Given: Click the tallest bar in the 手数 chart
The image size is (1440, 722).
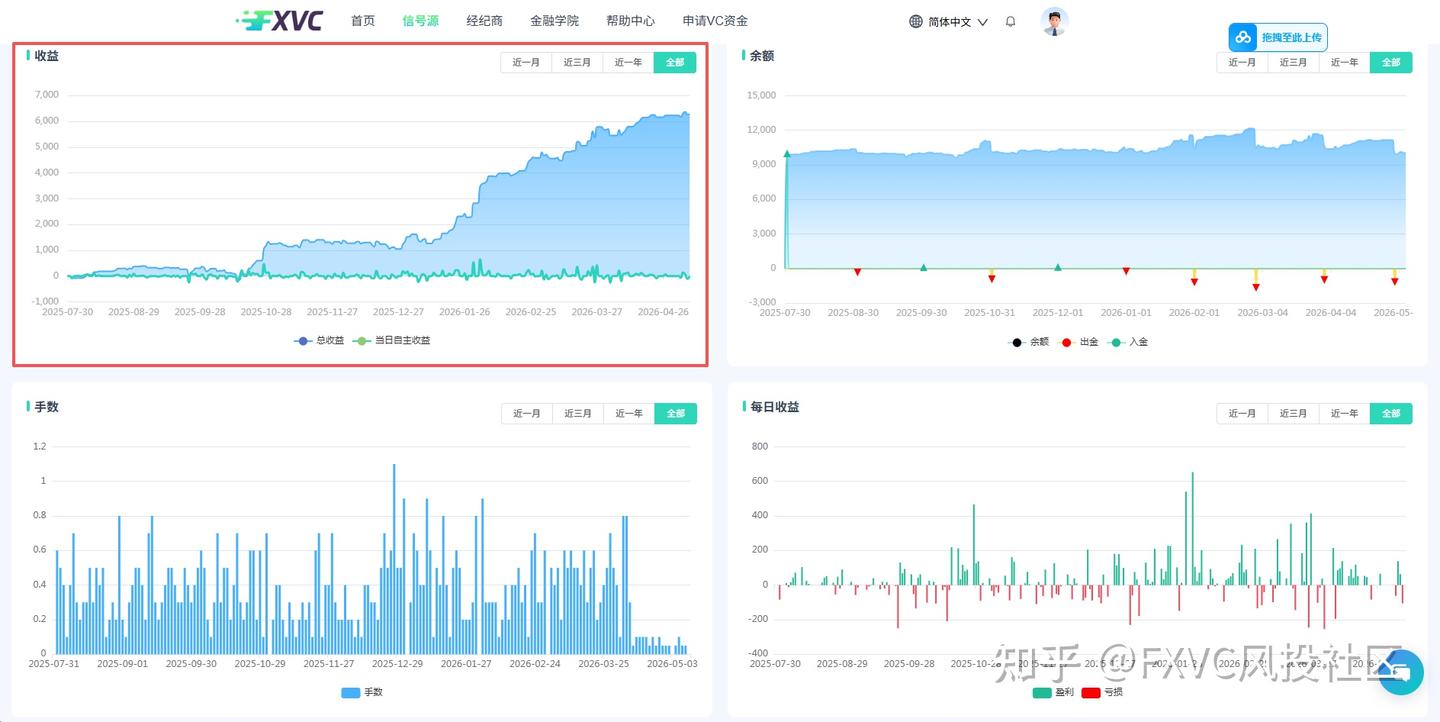Looking at the screenshot, I should click(394, 559).
